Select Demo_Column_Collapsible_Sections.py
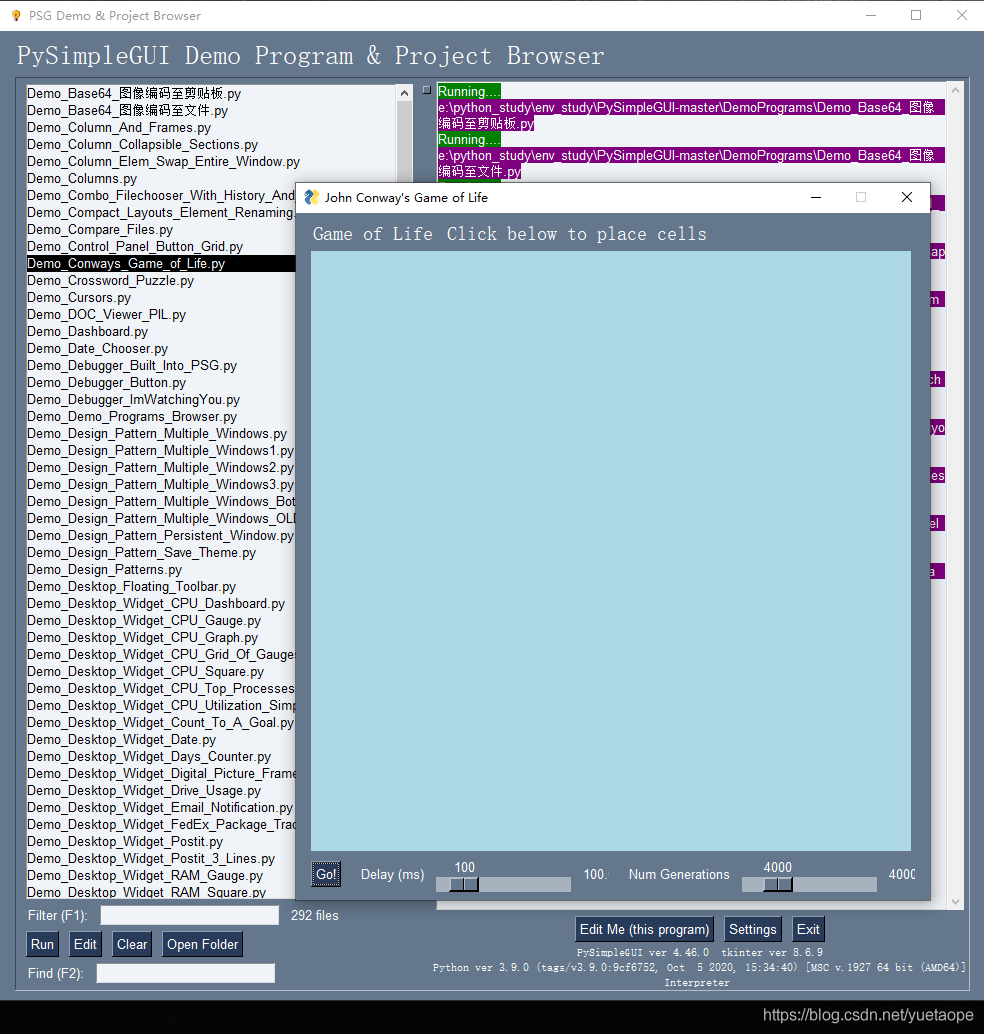 [142, 145]
